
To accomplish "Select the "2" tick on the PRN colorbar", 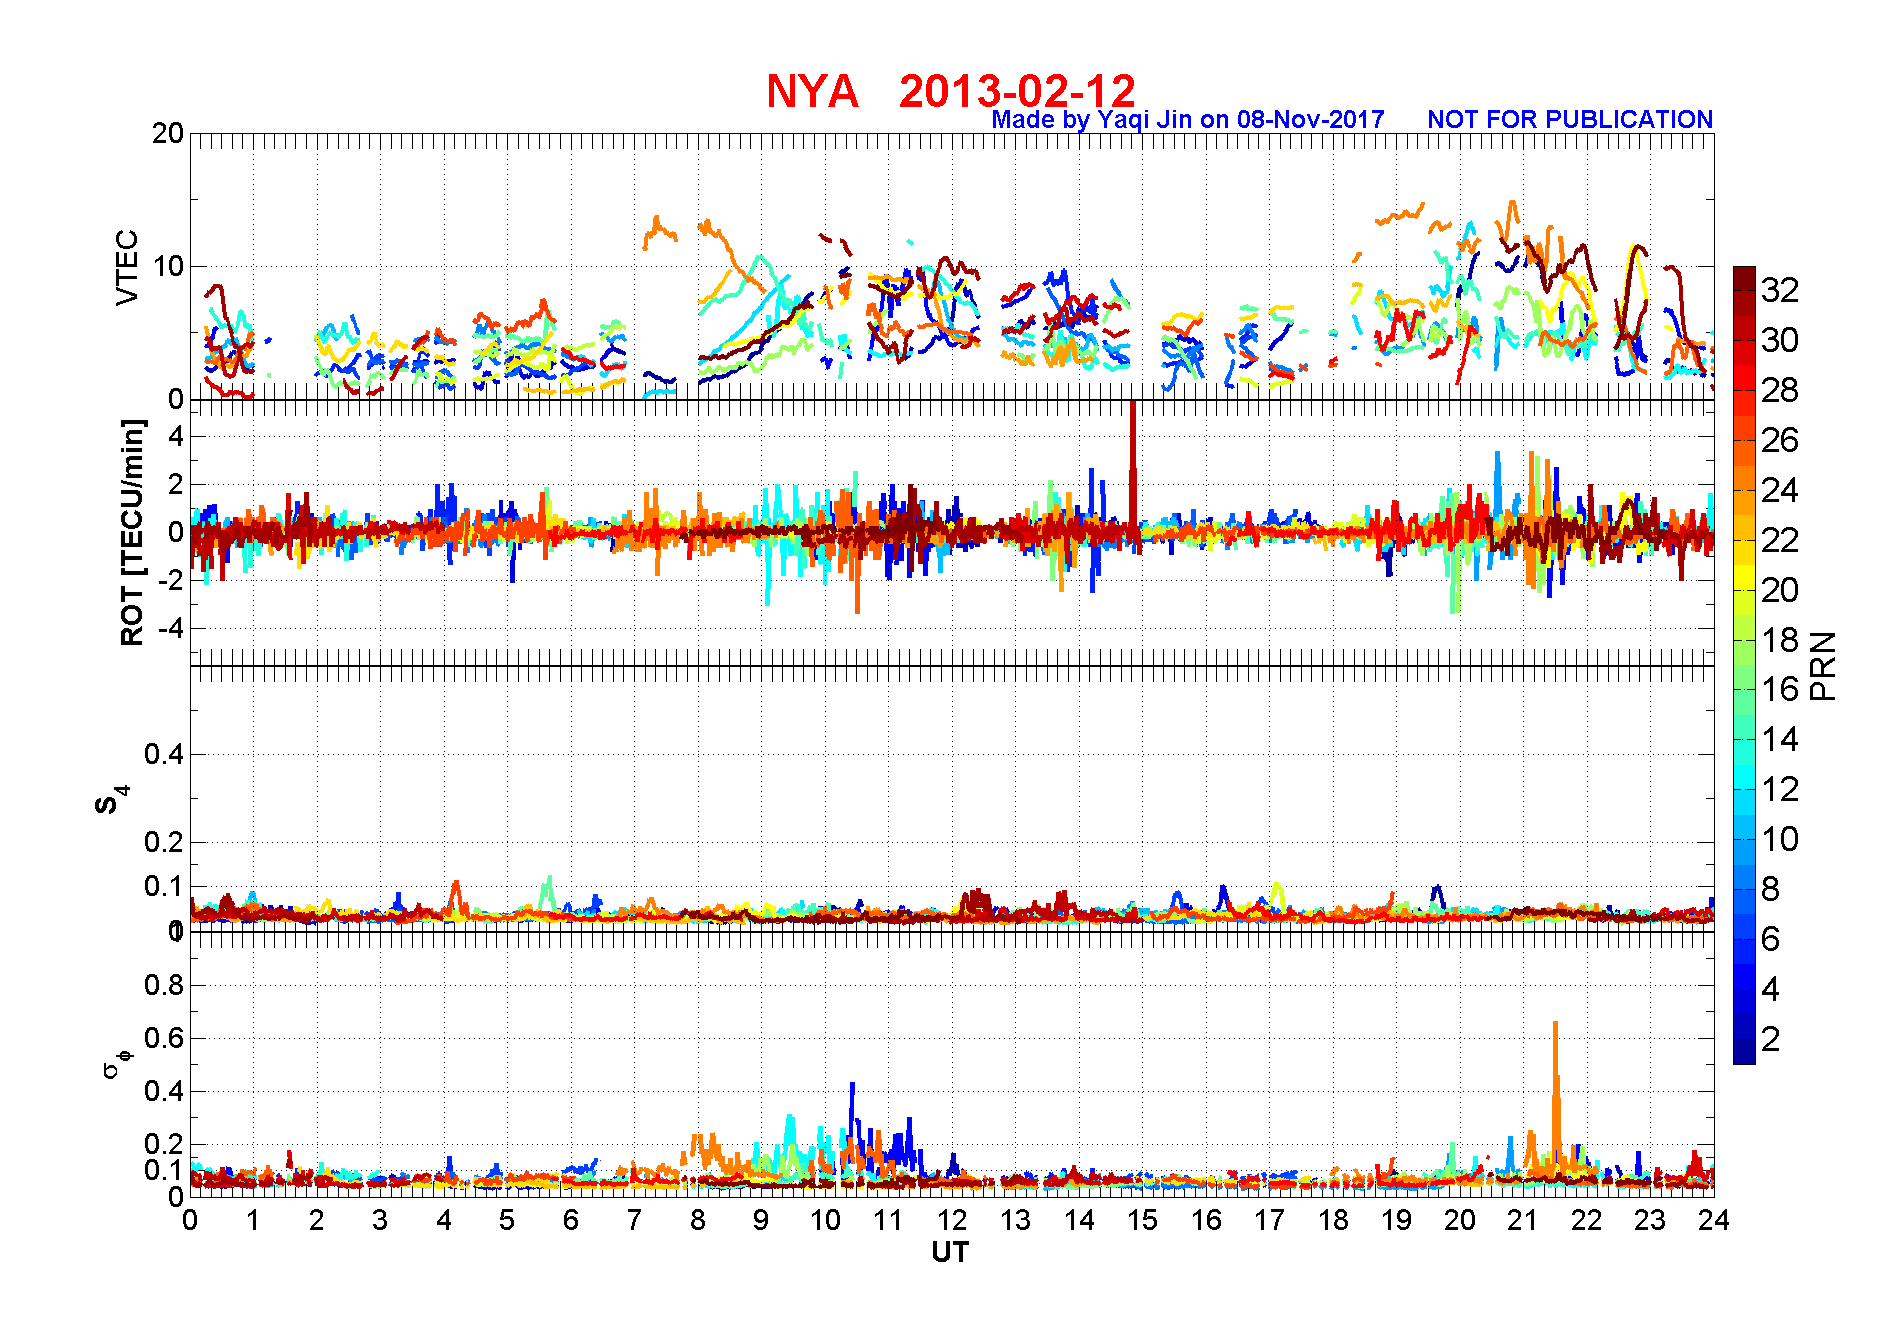I will (x=1771, y=1039).
